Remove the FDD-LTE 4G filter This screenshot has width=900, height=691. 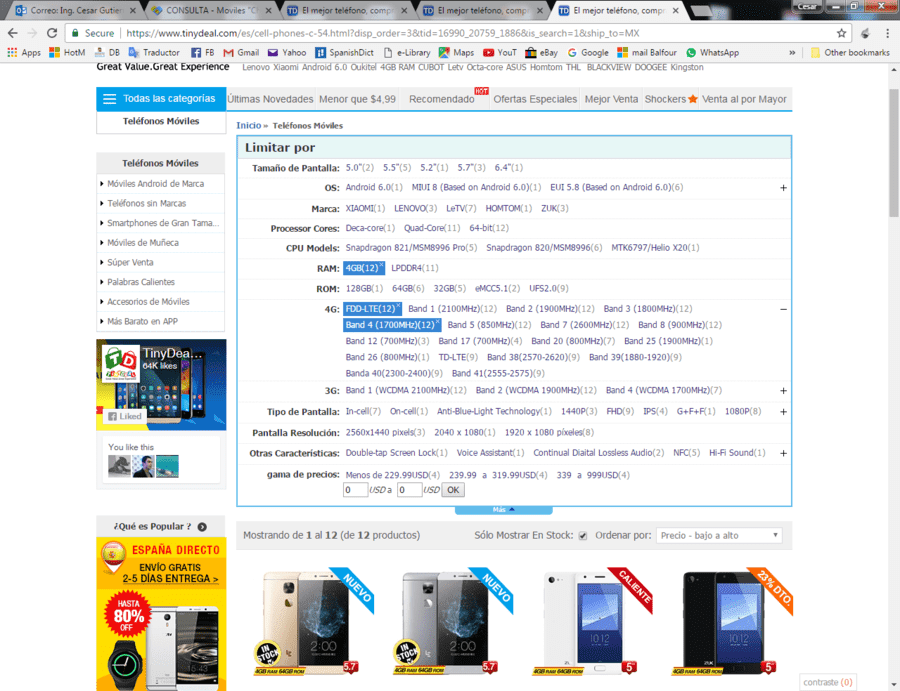398,305
